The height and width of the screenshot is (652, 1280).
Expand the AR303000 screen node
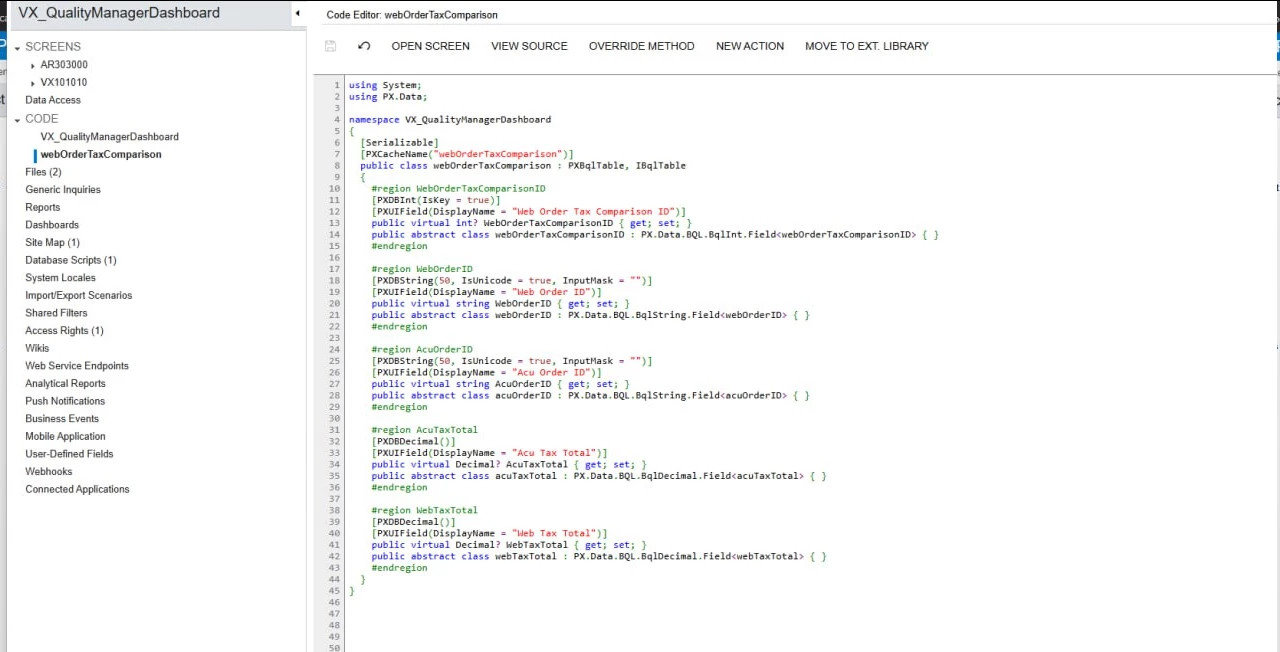30,64
